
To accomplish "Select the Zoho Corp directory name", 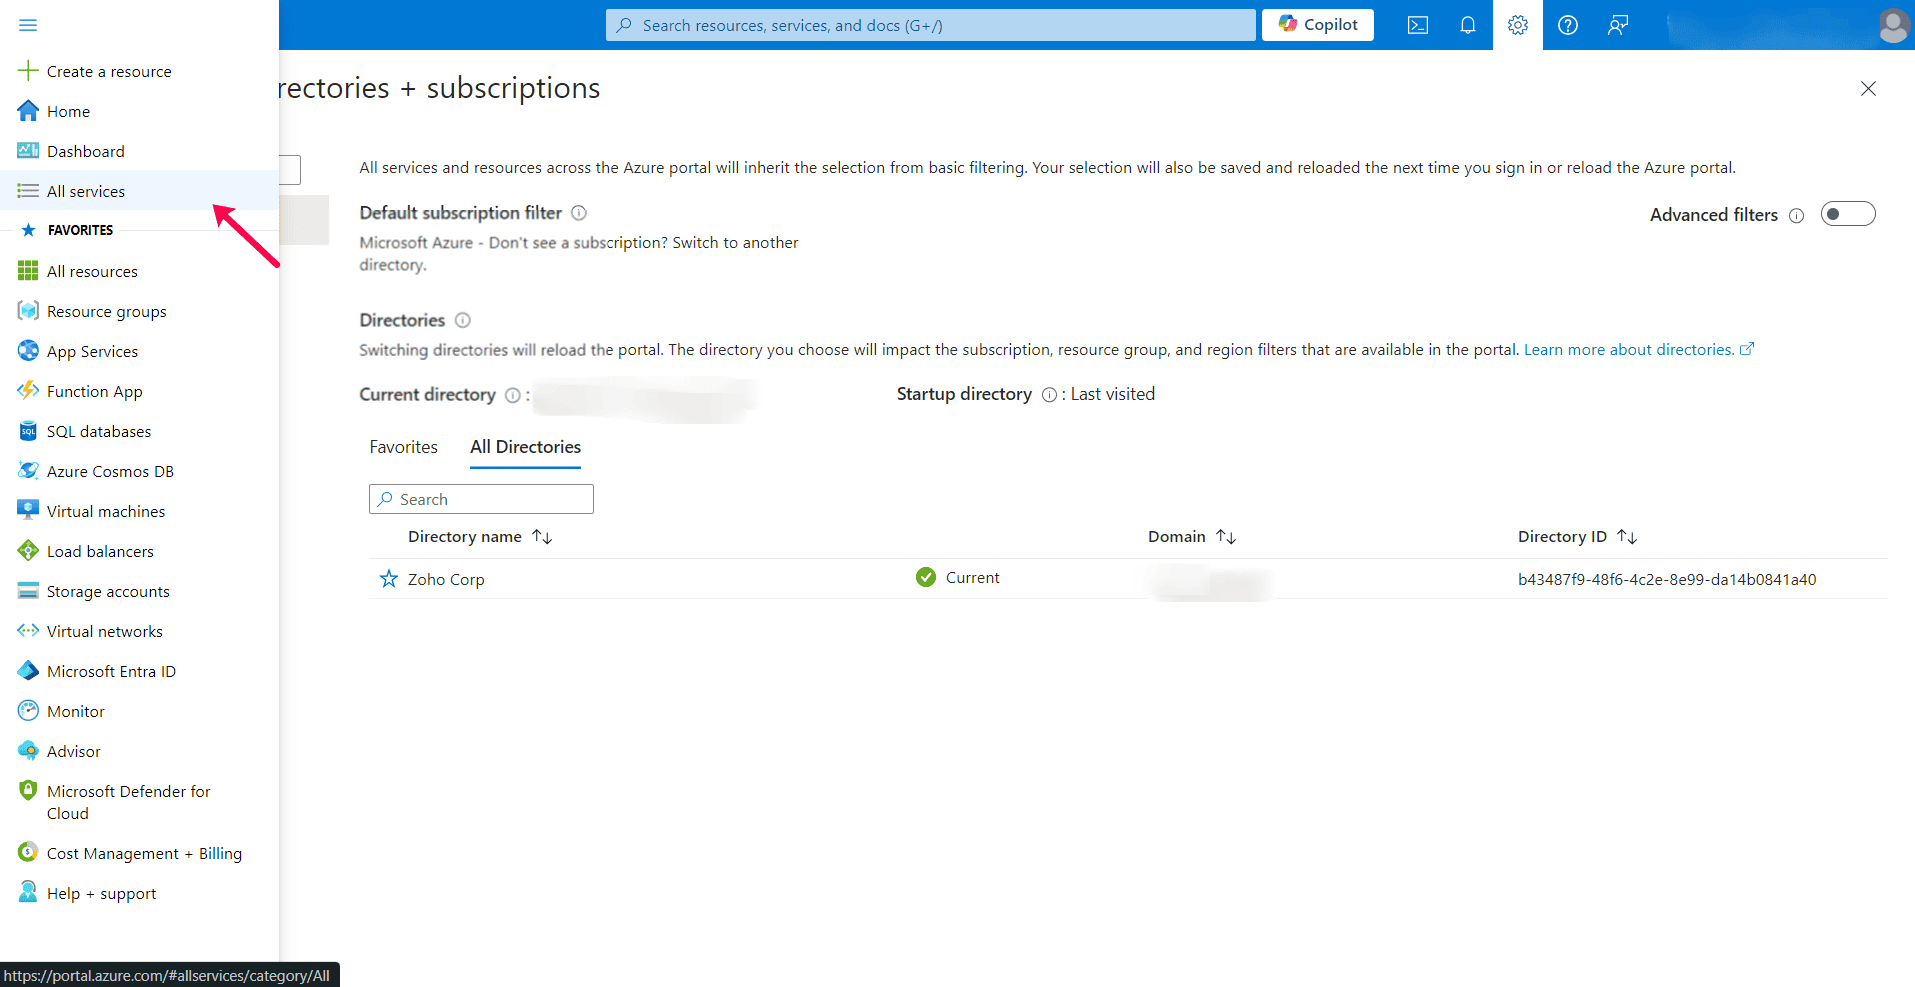I will (446, 580).
